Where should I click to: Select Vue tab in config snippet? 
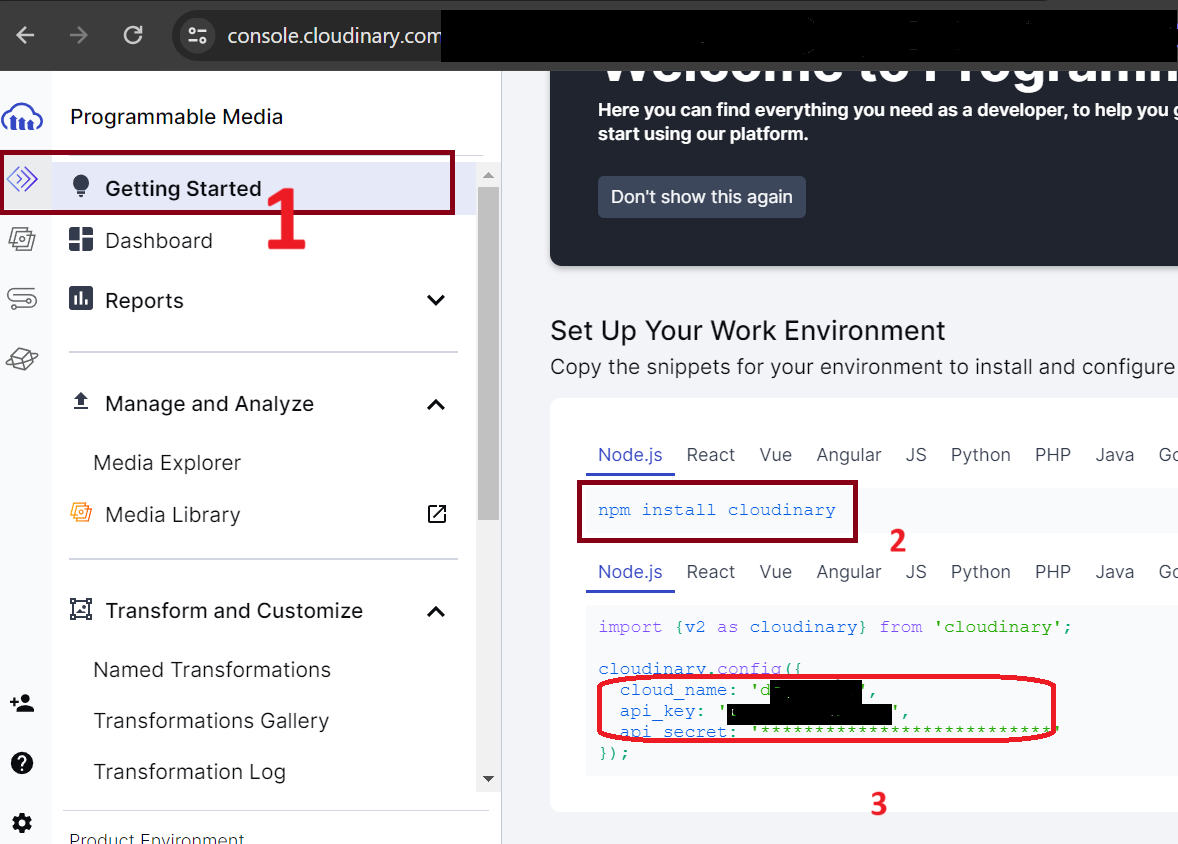coord(775,573)
